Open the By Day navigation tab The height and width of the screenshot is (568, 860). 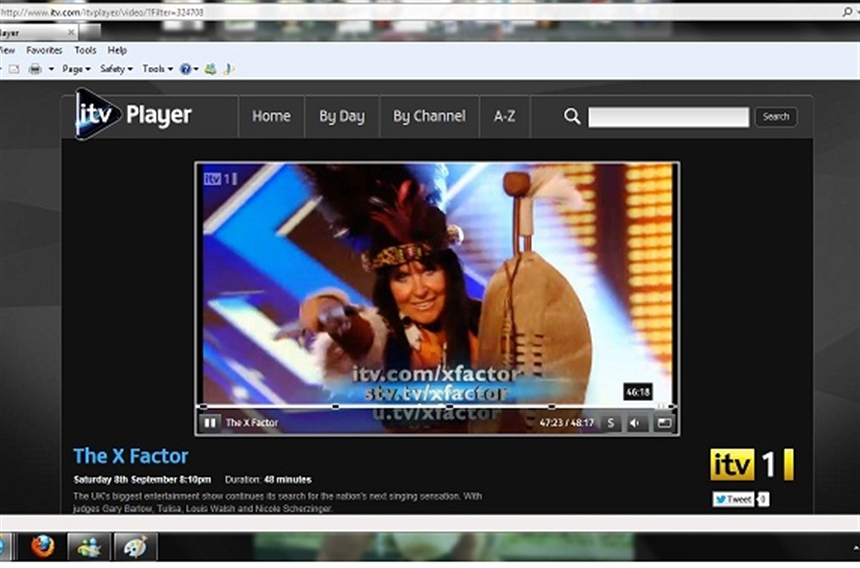click(342, 116)
